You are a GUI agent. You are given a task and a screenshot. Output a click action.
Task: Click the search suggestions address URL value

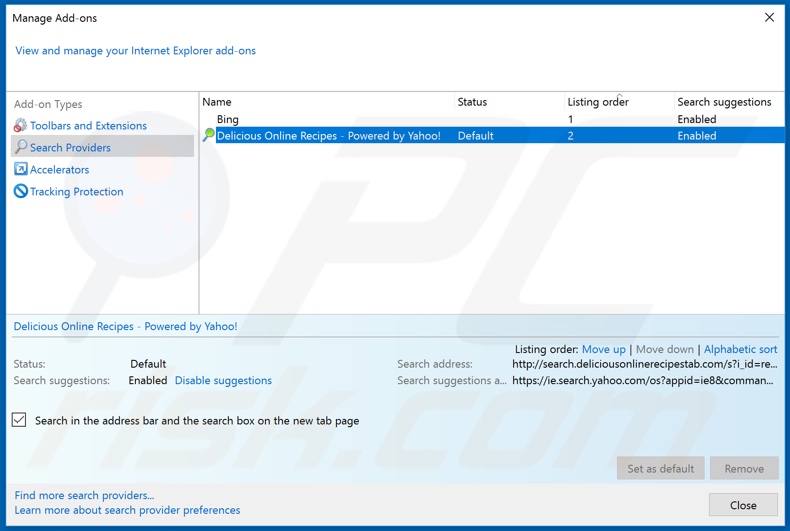(x=642, y=380)
